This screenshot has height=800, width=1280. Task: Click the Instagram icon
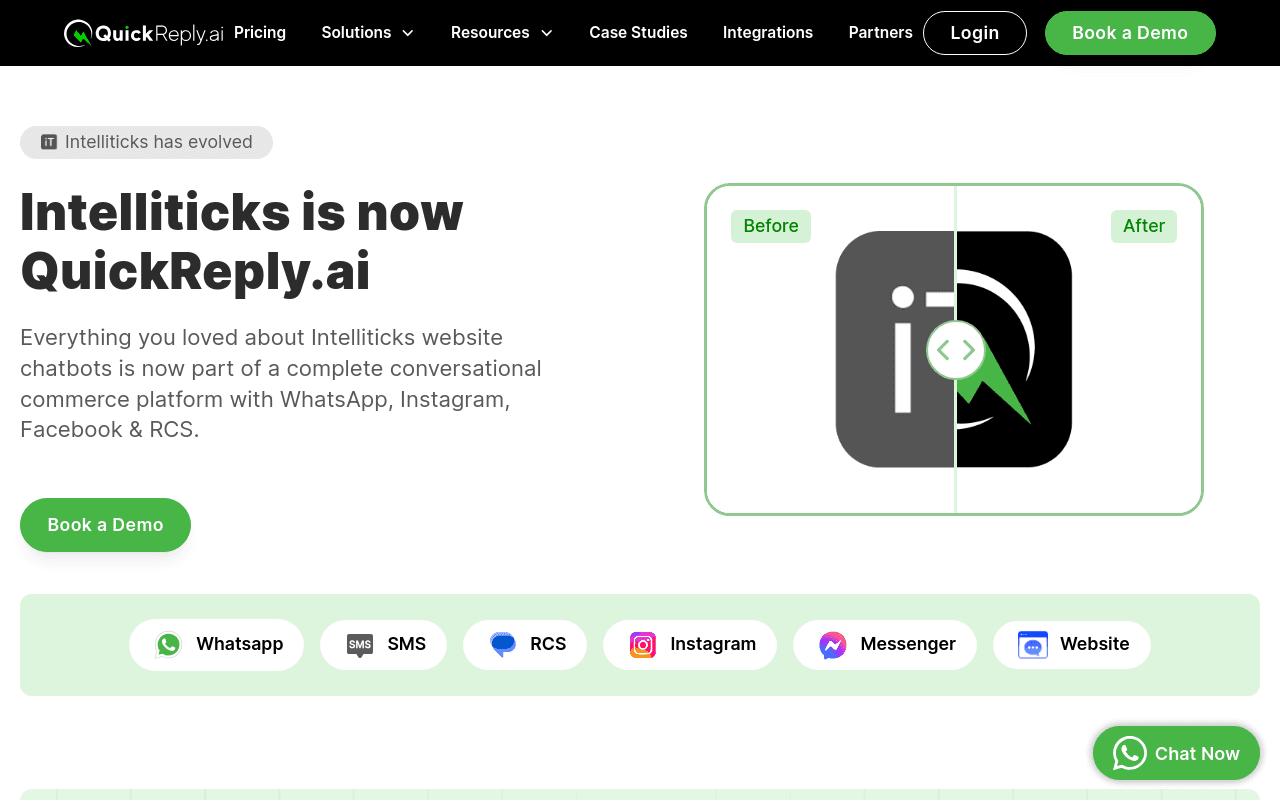point(643,645)
